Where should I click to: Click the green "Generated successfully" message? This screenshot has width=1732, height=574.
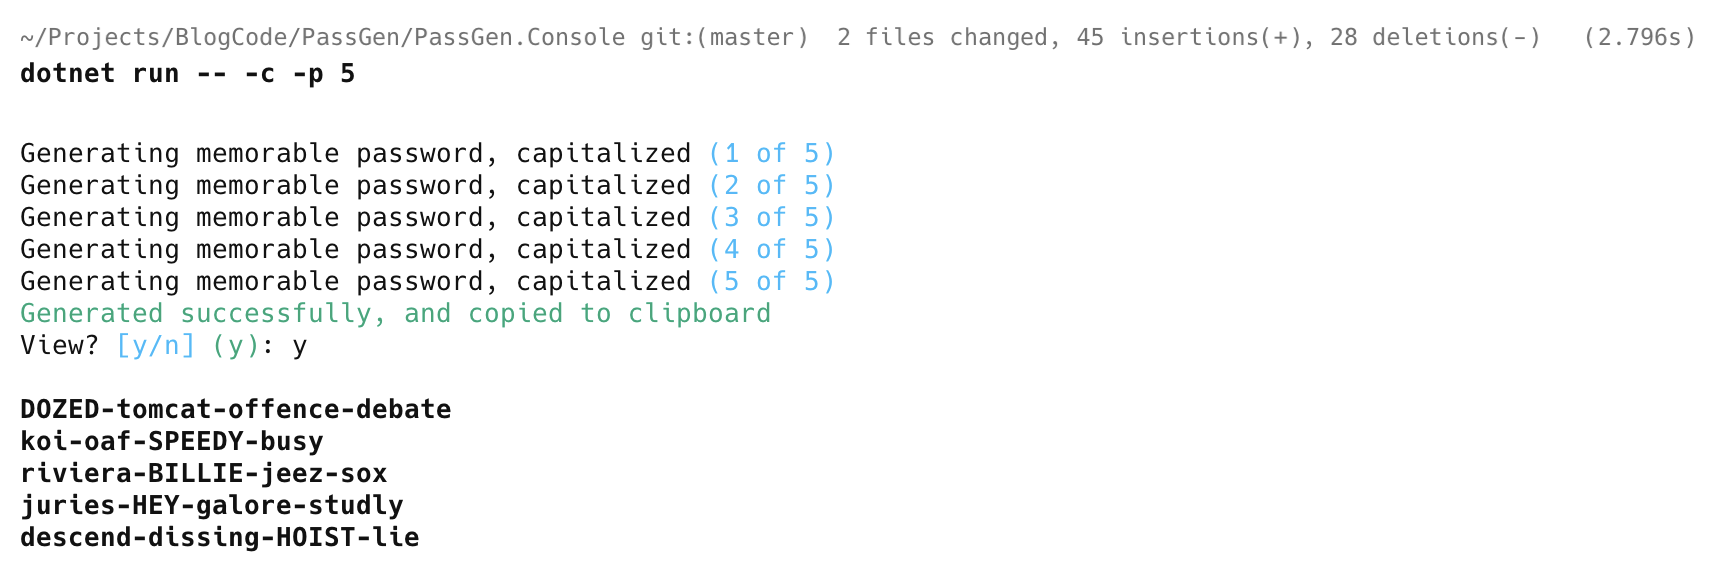[x=395, y=314]
